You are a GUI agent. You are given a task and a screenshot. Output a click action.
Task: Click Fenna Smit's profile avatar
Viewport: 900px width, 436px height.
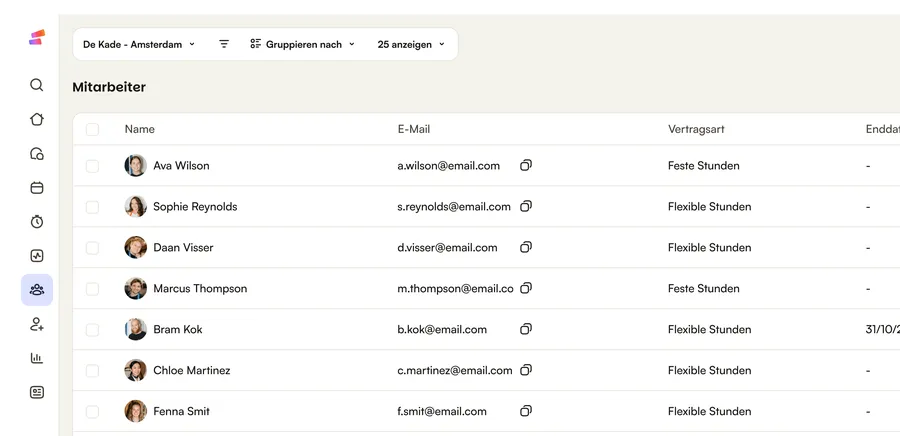pos(135,411)
